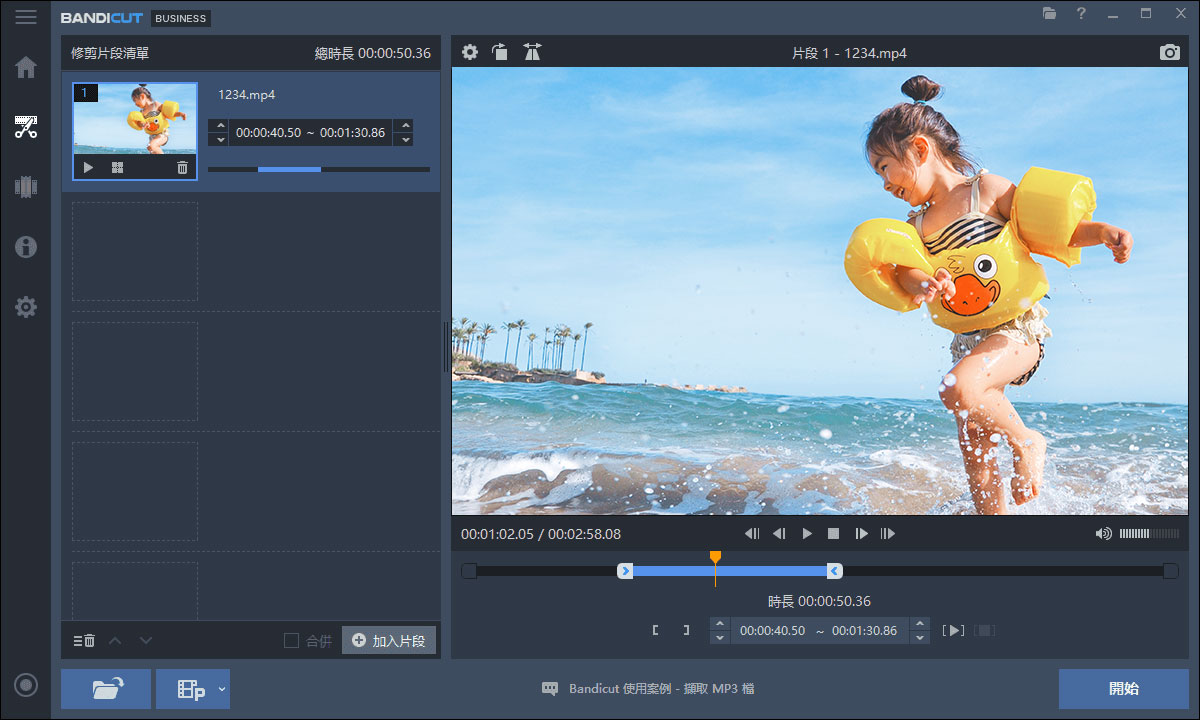The height and width of the screenshot is (720, 1200).
Task: Click the 開始 start button
Action: tap(1123, 688)
